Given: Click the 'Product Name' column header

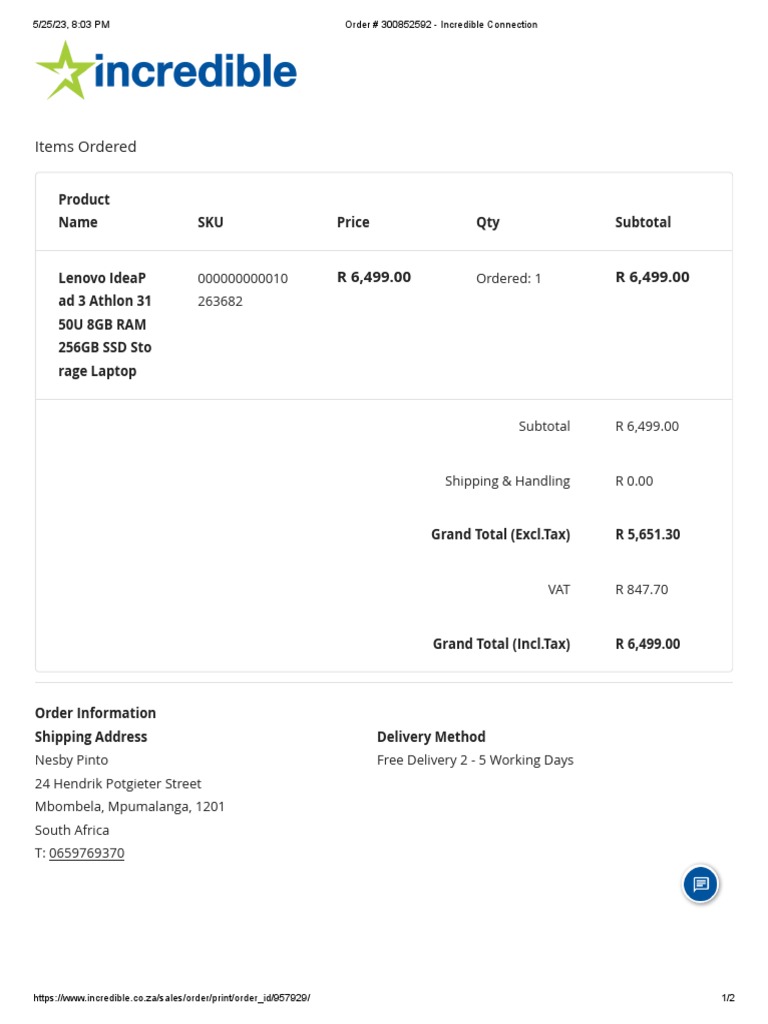Looking at the screenshot, I should click(x=84, y=211).
